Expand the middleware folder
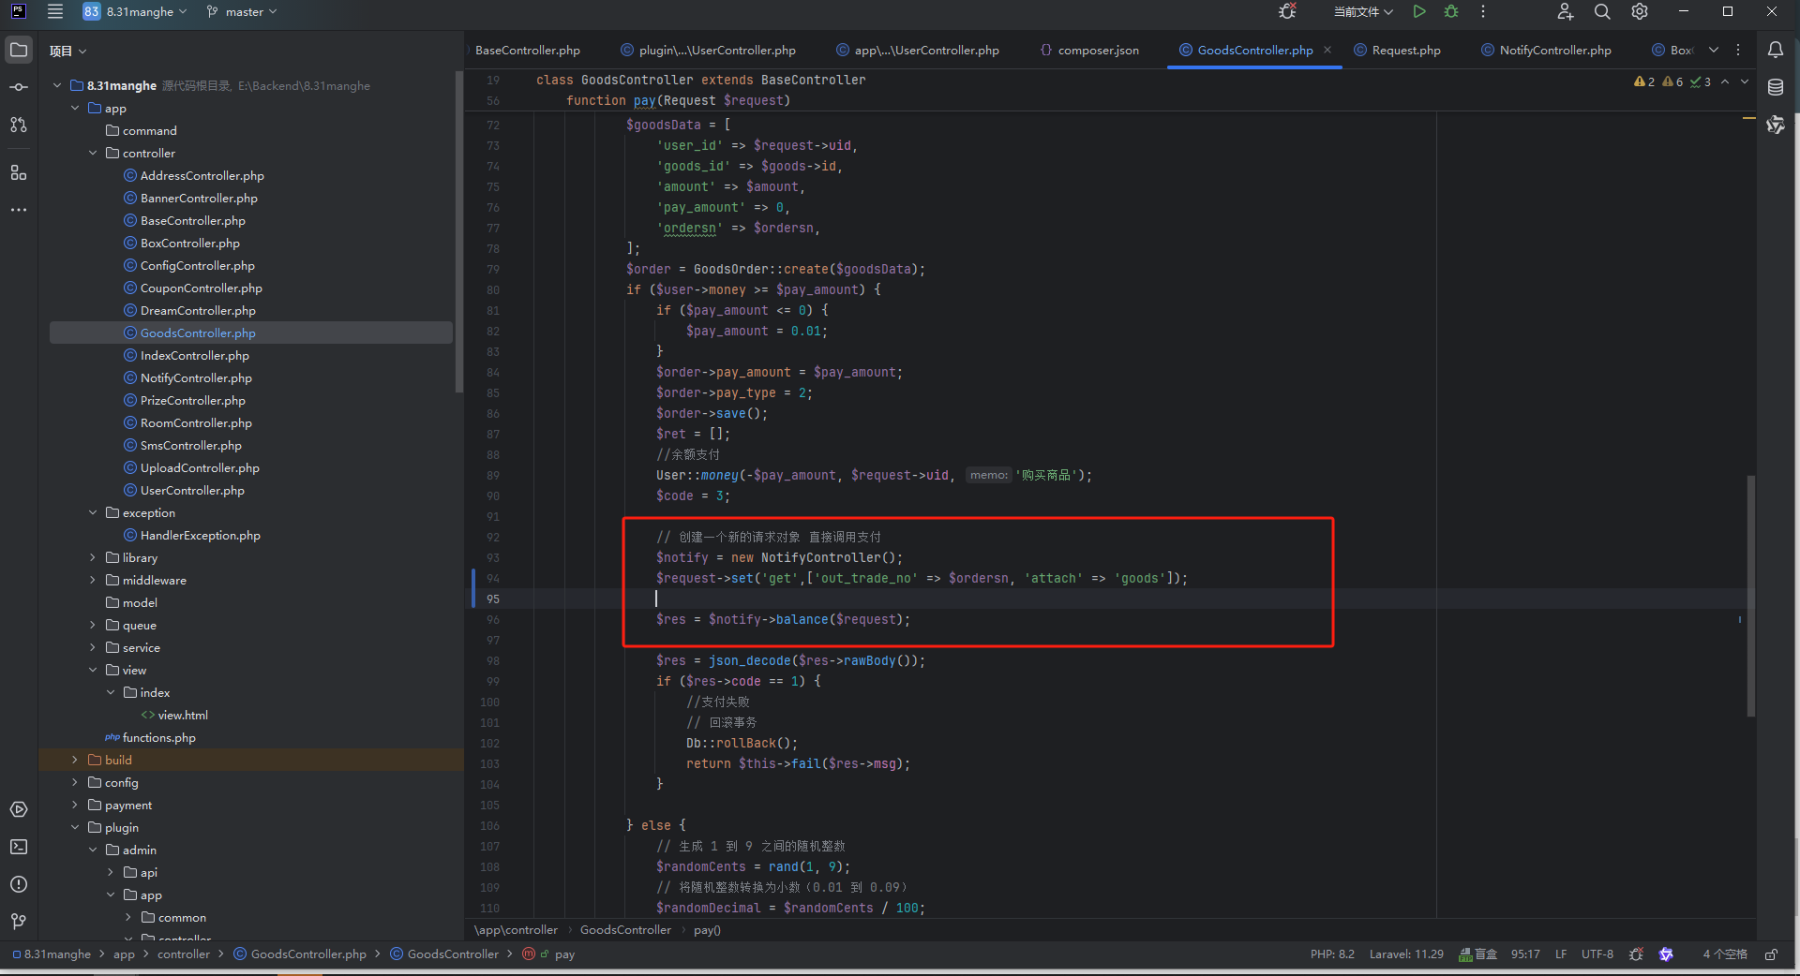Screen dimensions: 1800x976 click(x=93, y=580)
